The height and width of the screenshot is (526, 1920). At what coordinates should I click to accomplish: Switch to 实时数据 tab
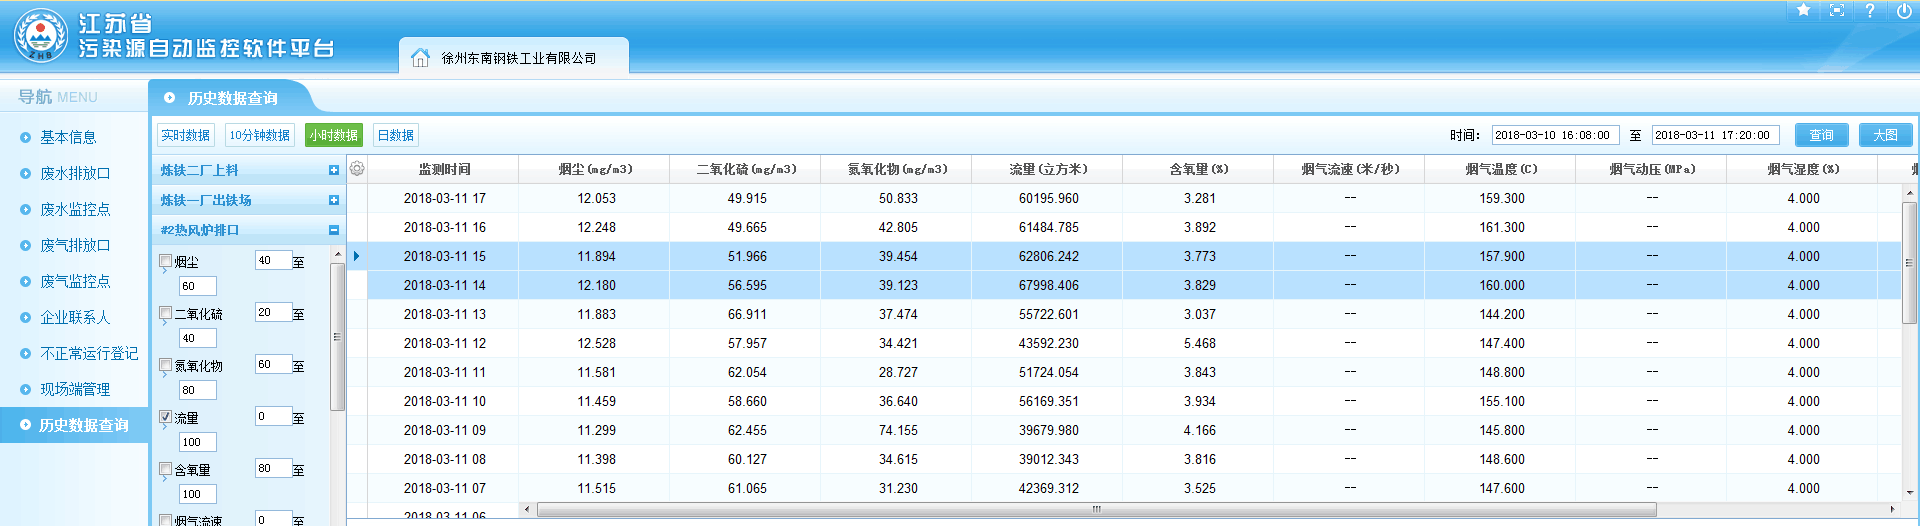tap(186, 135)
